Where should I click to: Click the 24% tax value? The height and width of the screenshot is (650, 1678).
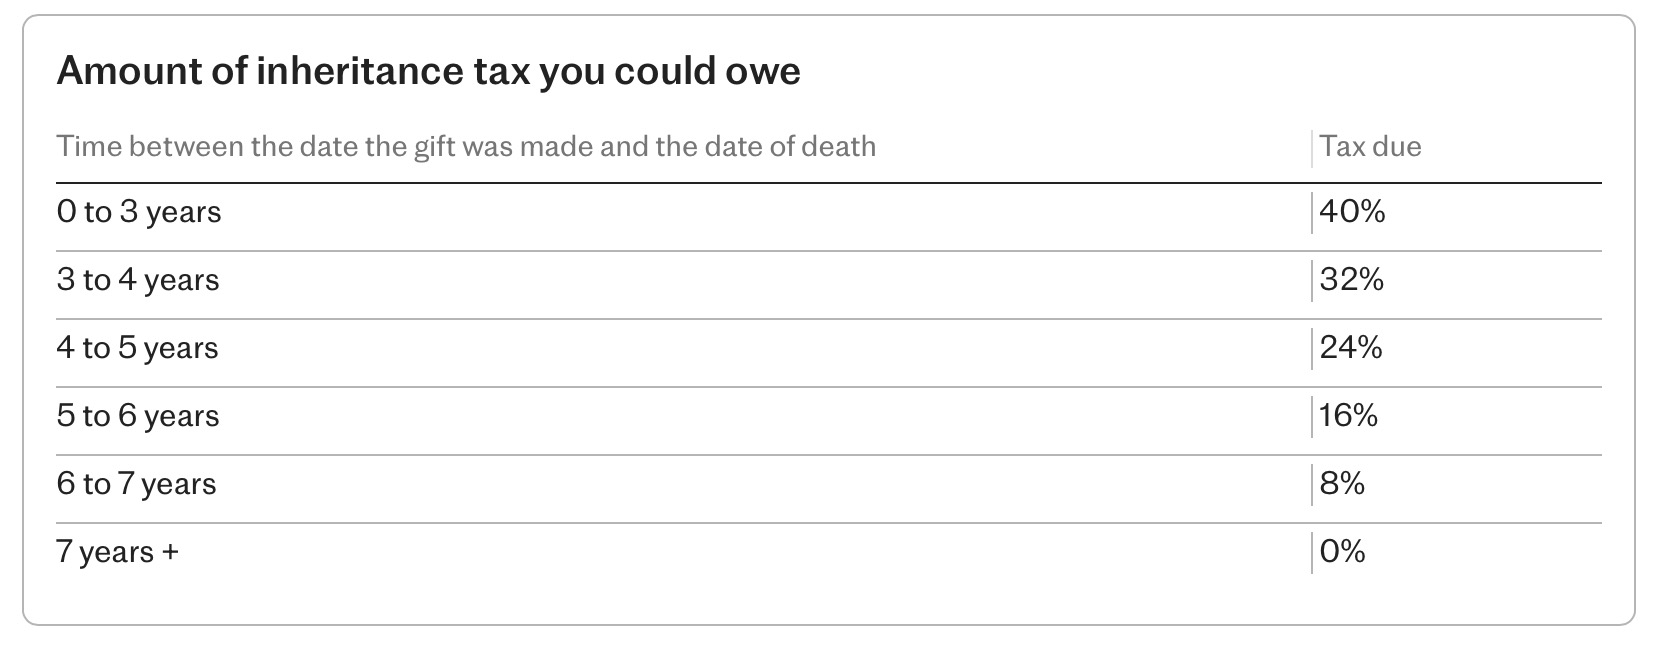coord(1351,348)
